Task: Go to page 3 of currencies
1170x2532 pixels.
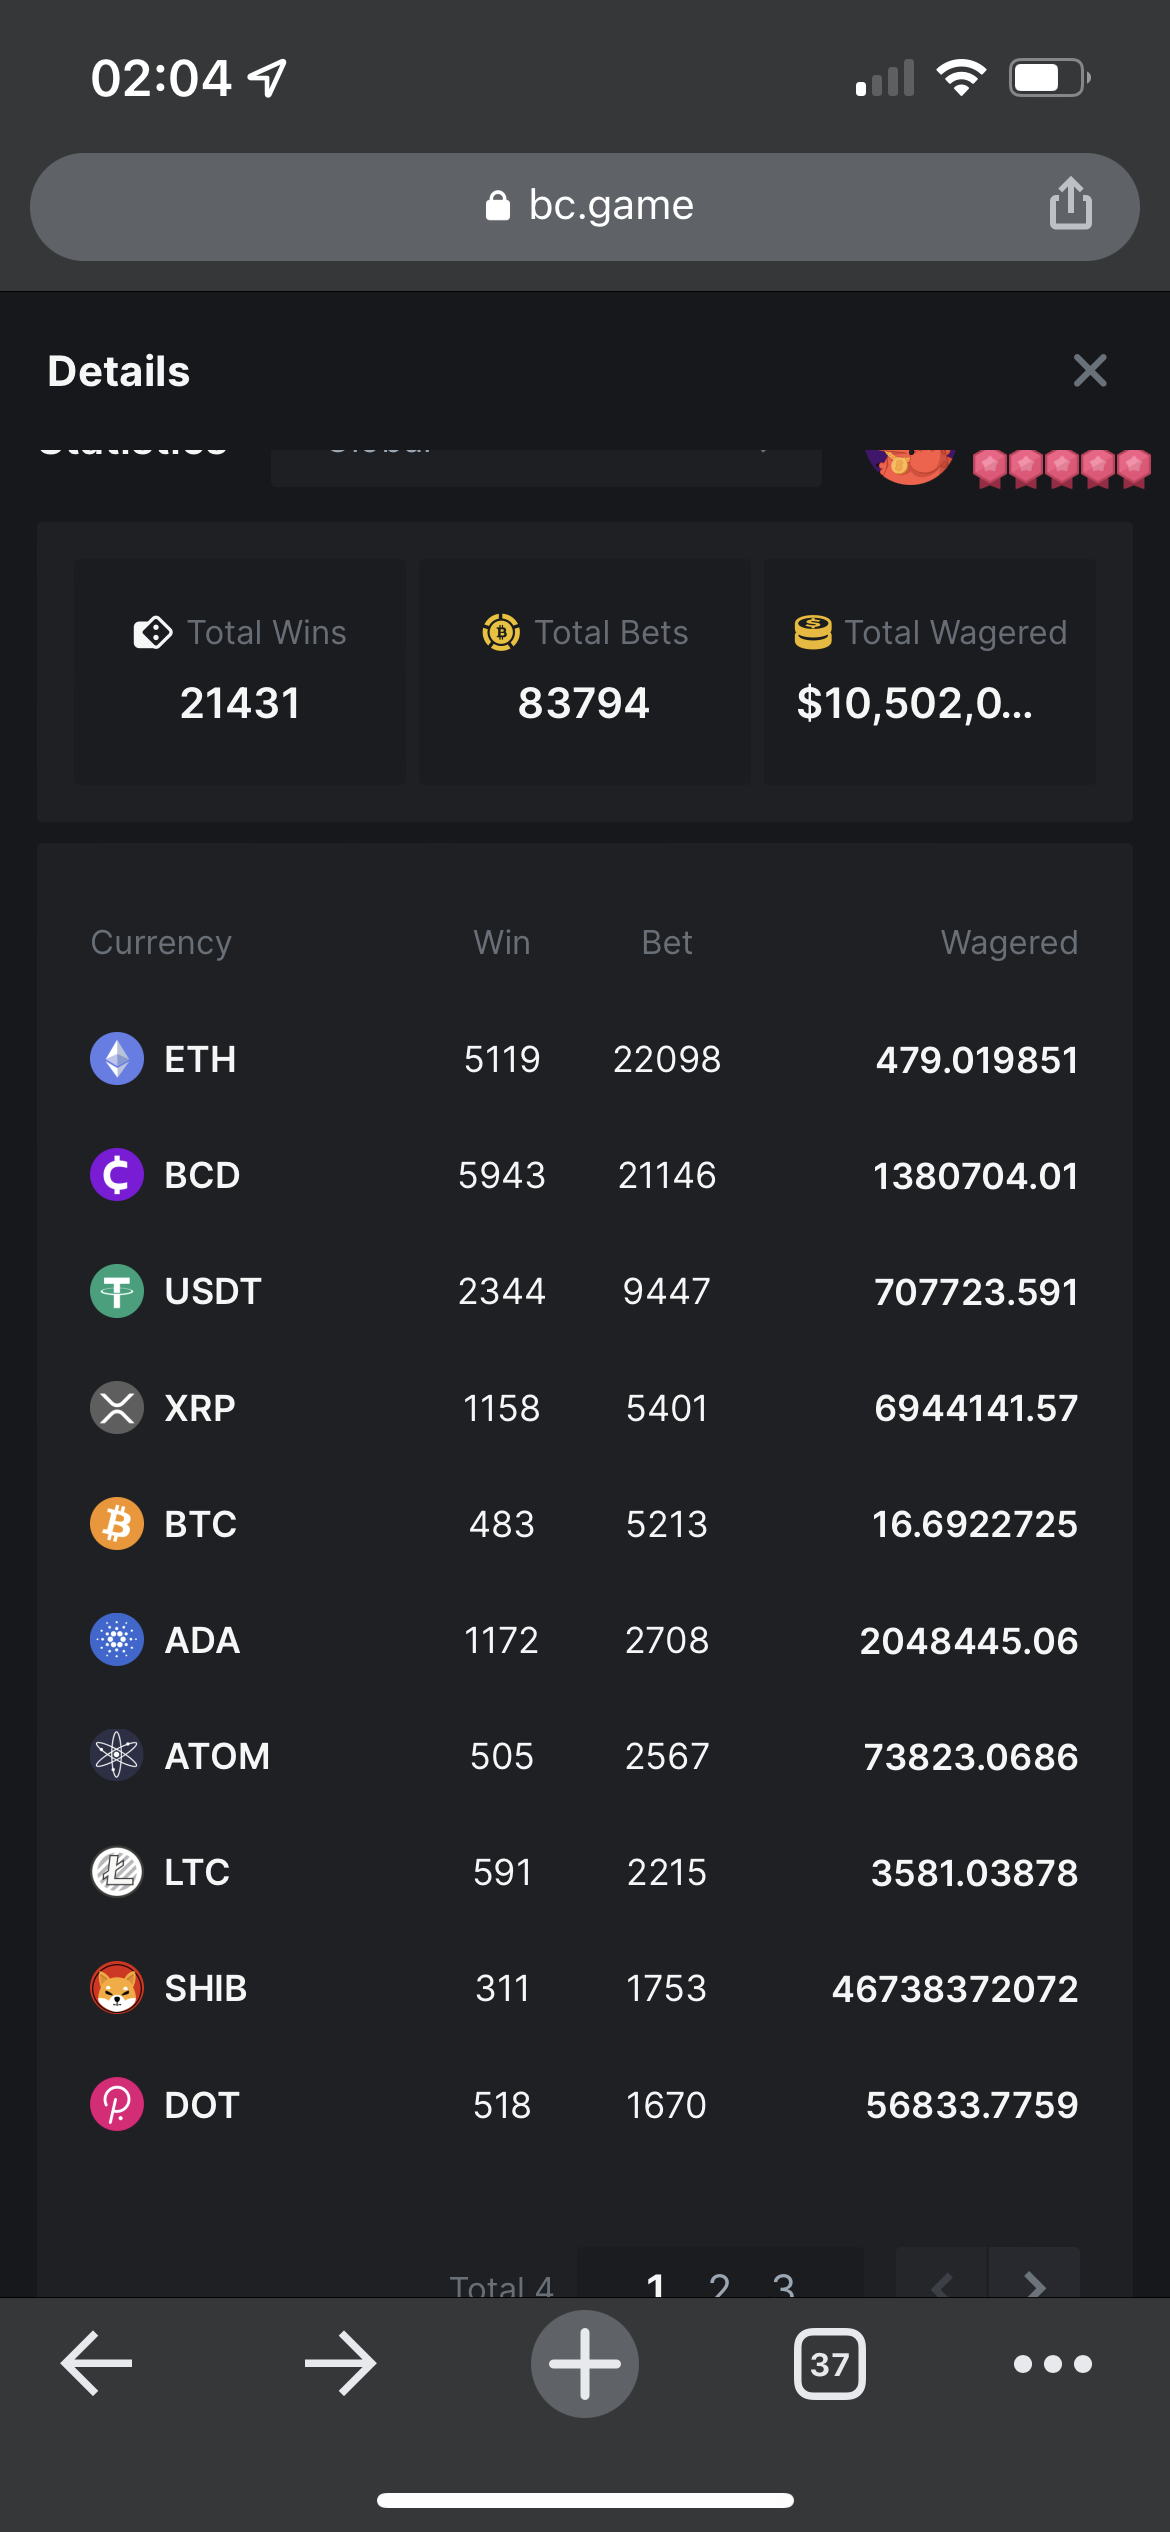Action: click(x=784, y=2282)
